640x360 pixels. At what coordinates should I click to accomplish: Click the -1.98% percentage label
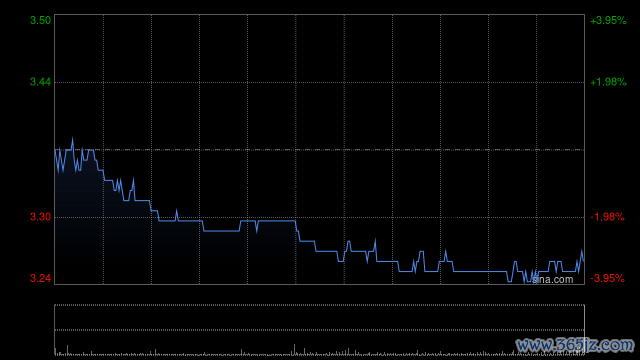[x=607, y=217]
